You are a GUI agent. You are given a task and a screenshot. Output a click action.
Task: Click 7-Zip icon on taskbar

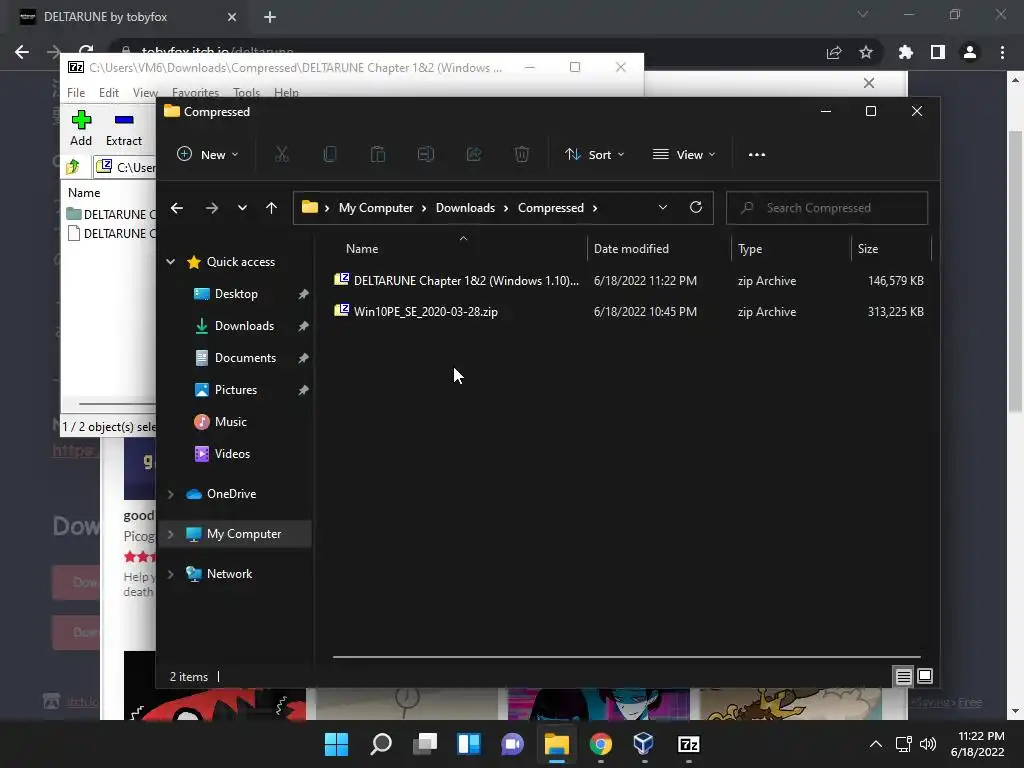click(x=689, y=744)
